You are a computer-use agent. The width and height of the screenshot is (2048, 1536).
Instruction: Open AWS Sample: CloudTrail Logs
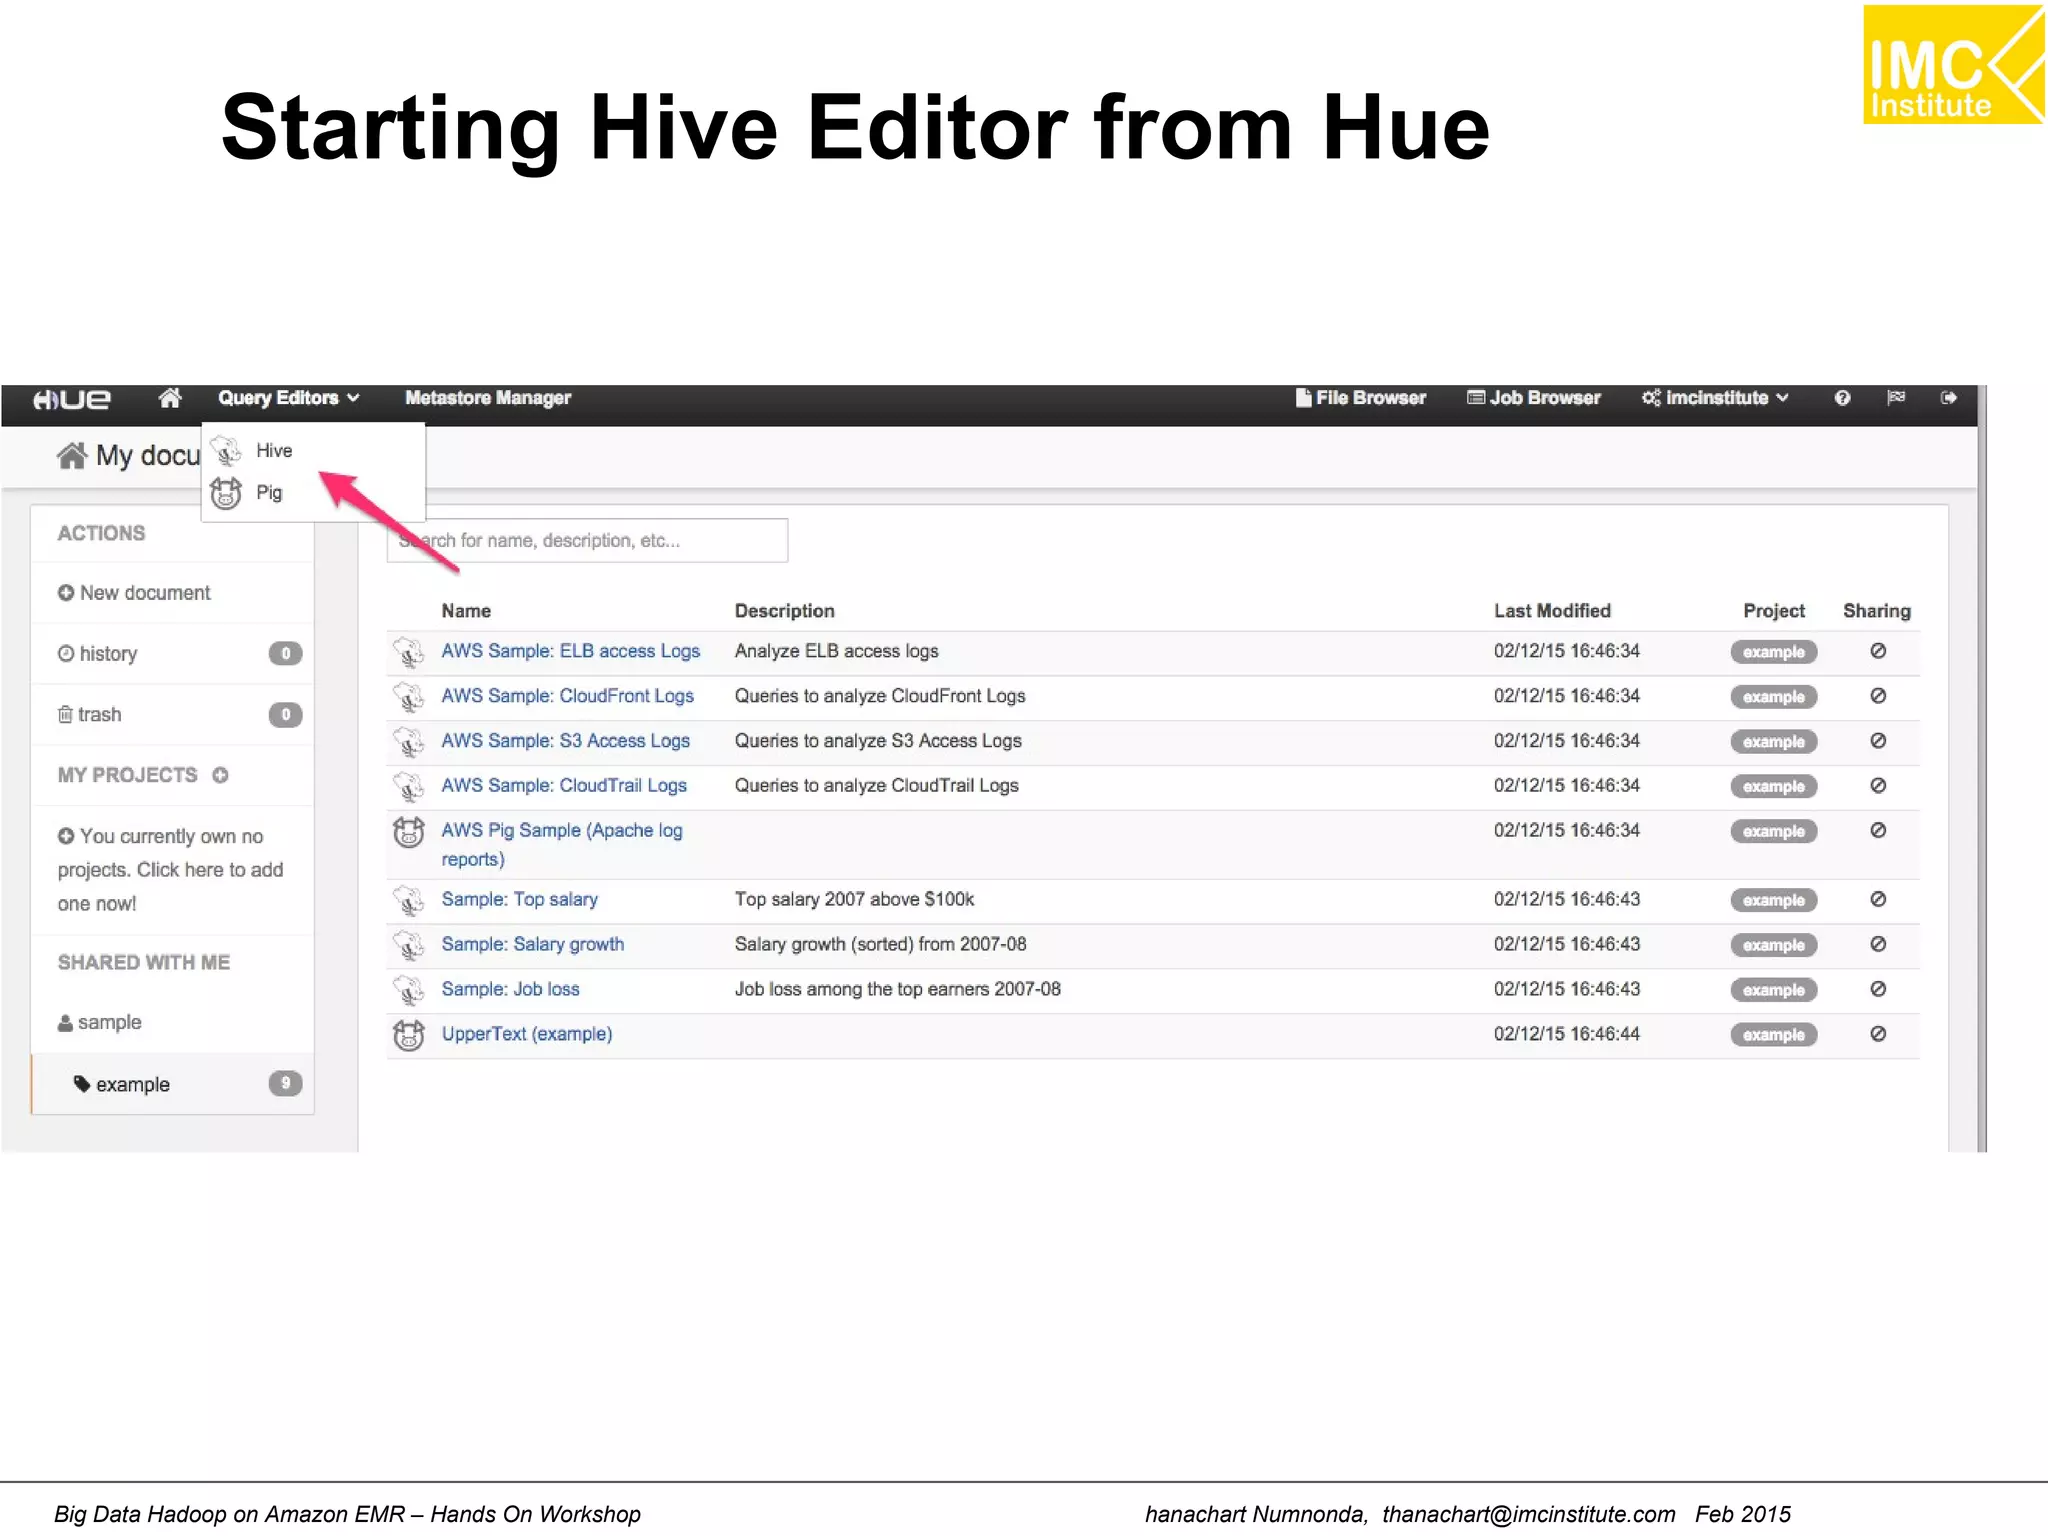pos(564,786)
